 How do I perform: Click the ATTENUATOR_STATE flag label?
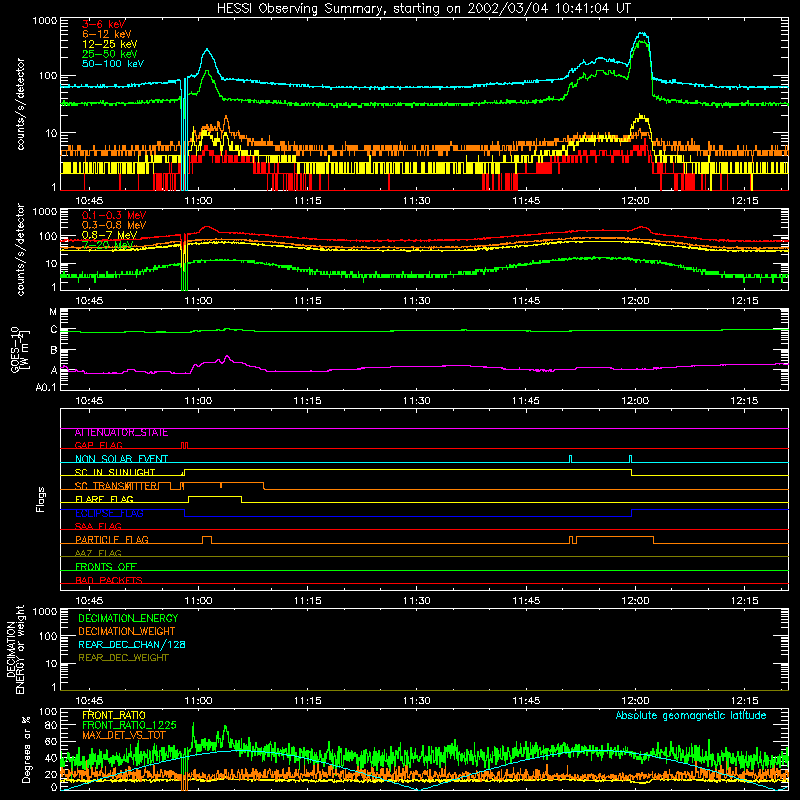[x=121, y=433]
